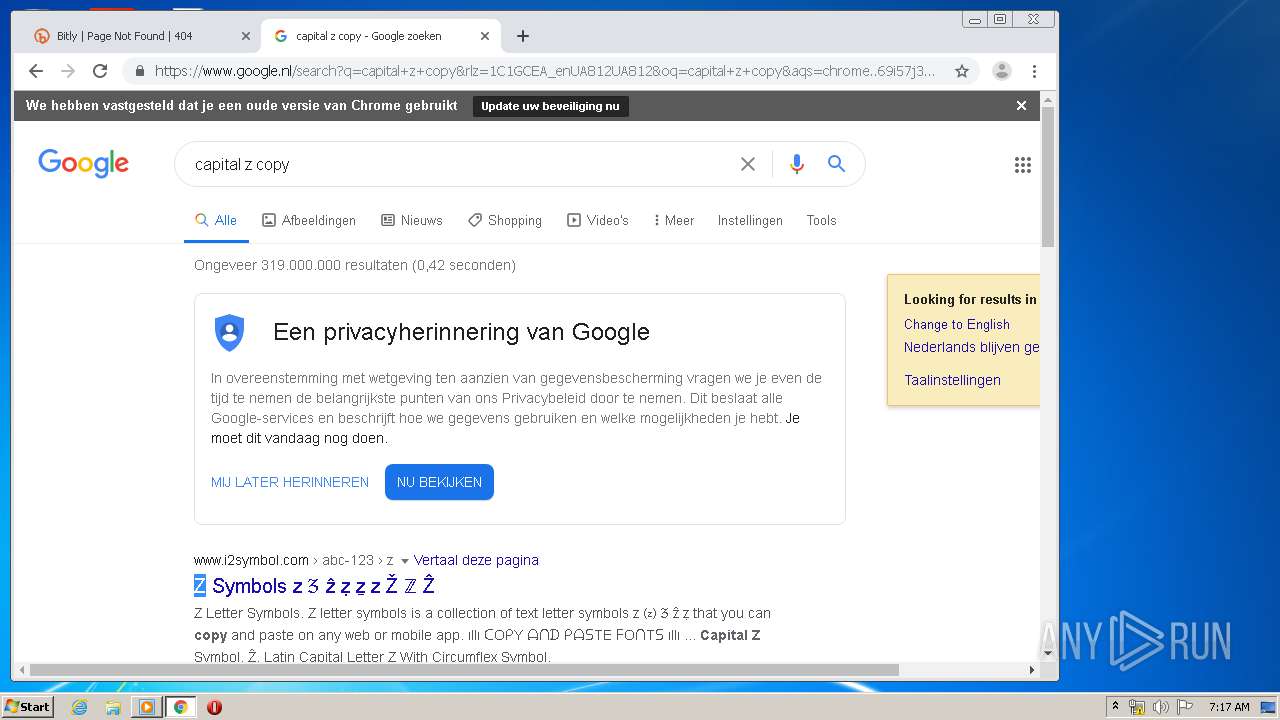Click the red Opera taskbar icon
The height and width of the screenshot is (720, 1280).
click(x=214, y=707)
